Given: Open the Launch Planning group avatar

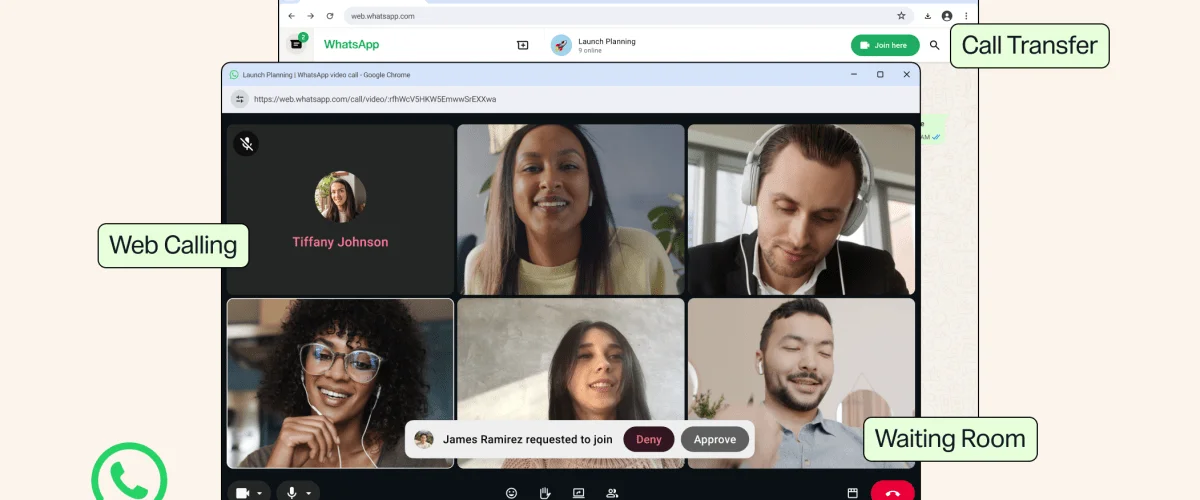Looking at the screenshot, I should coord(561,45).
